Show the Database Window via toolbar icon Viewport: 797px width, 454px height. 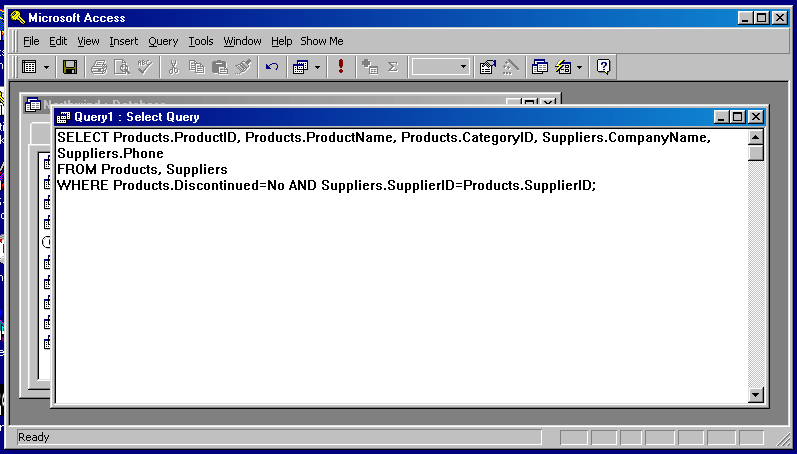pyautogui.click(x=540, y=67)
